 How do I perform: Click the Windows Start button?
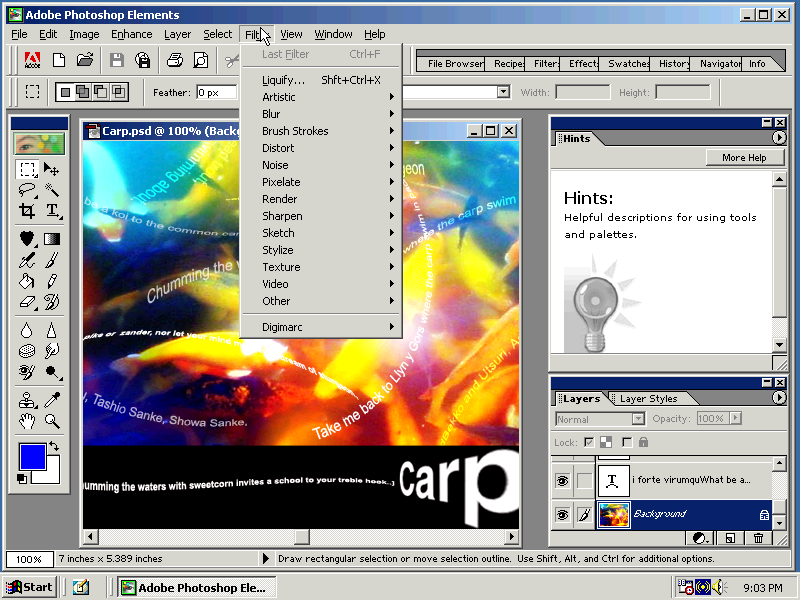click(x=30, y=587)
